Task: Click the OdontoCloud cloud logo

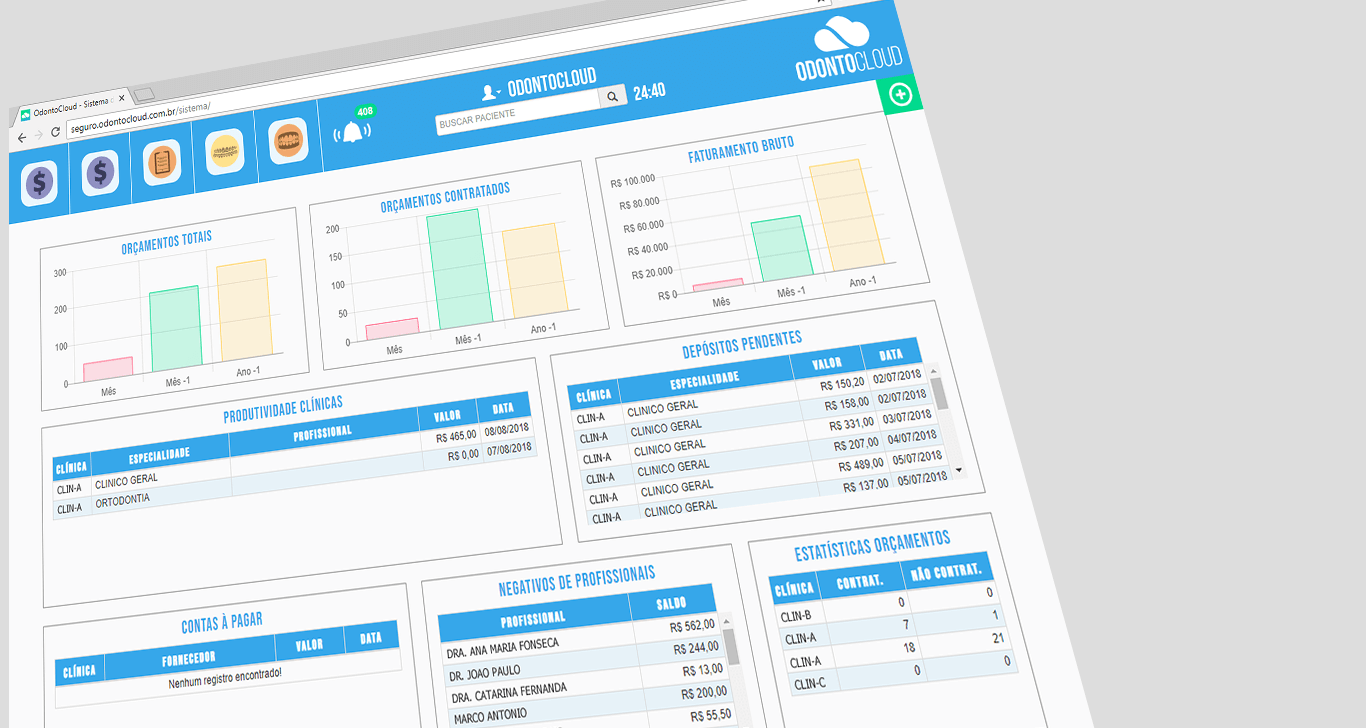Action: [848, 46]
